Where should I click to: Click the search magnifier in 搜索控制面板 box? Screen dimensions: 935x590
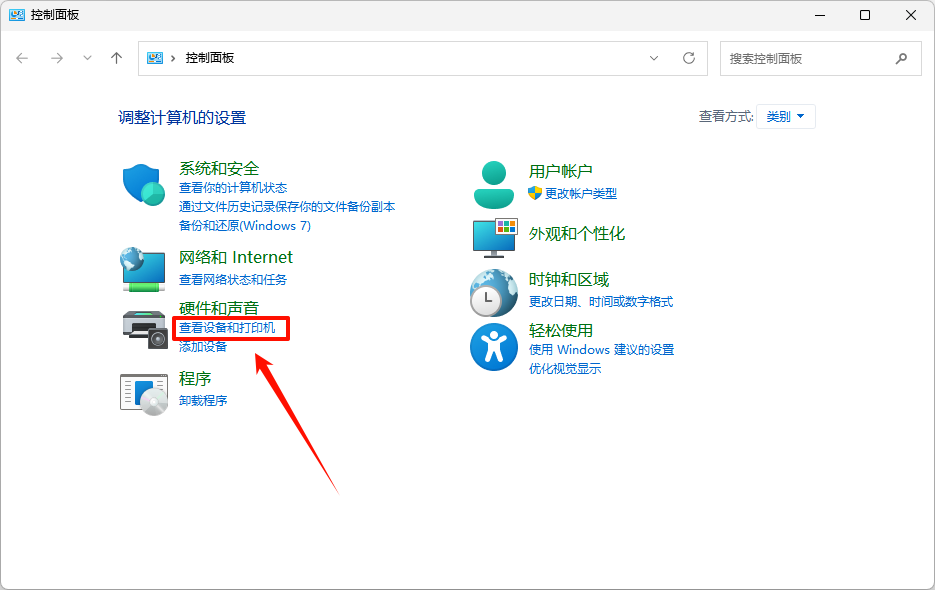[901, 58]
